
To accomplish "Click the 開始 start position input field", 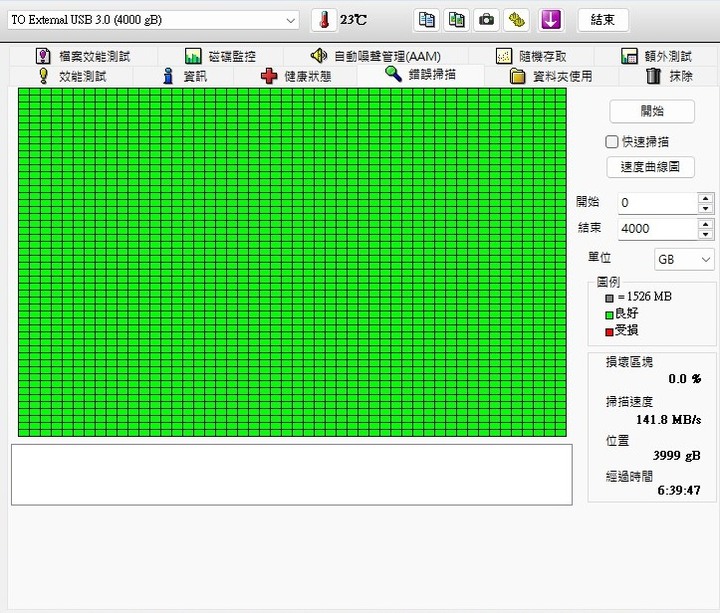I will 657,203.
